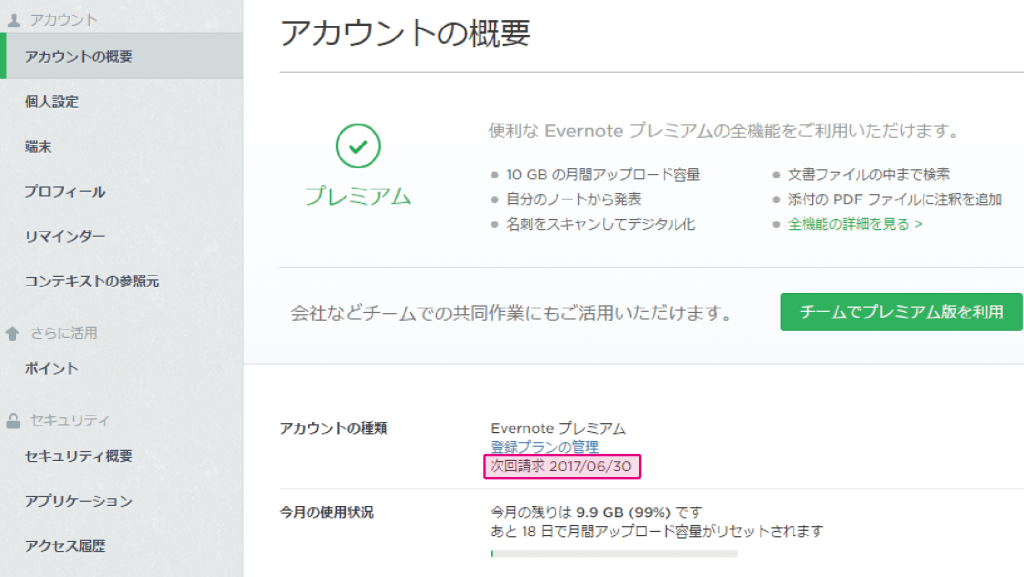This screenshot has width=1024, height=577.
Task: Click the up-arrow icon beside さらに活用
Action: (12, 334)
